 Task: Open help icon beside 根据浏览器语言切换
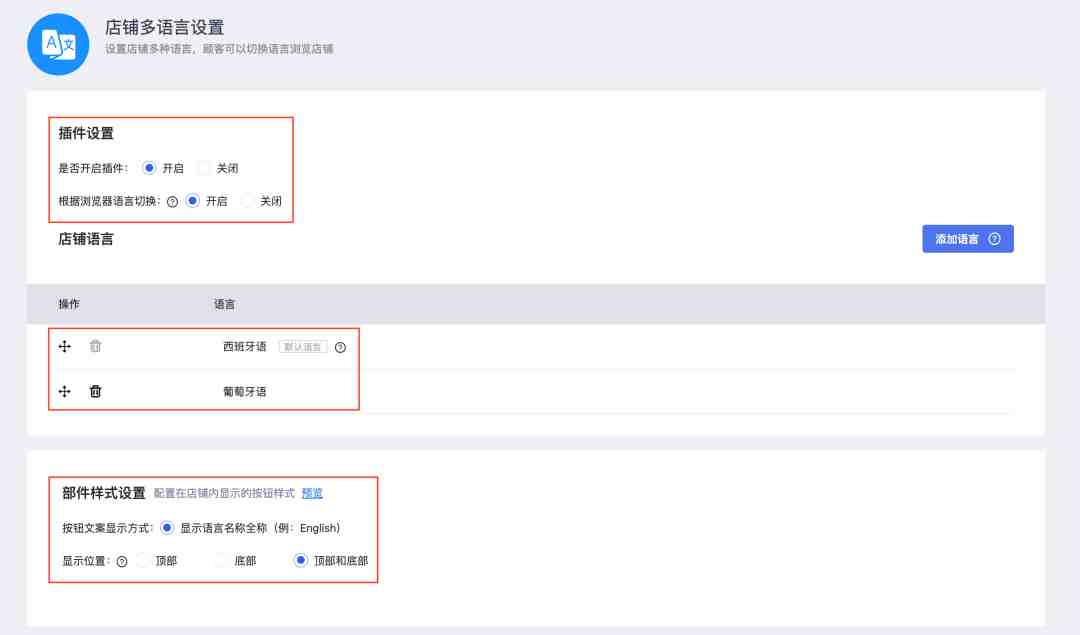172,202
